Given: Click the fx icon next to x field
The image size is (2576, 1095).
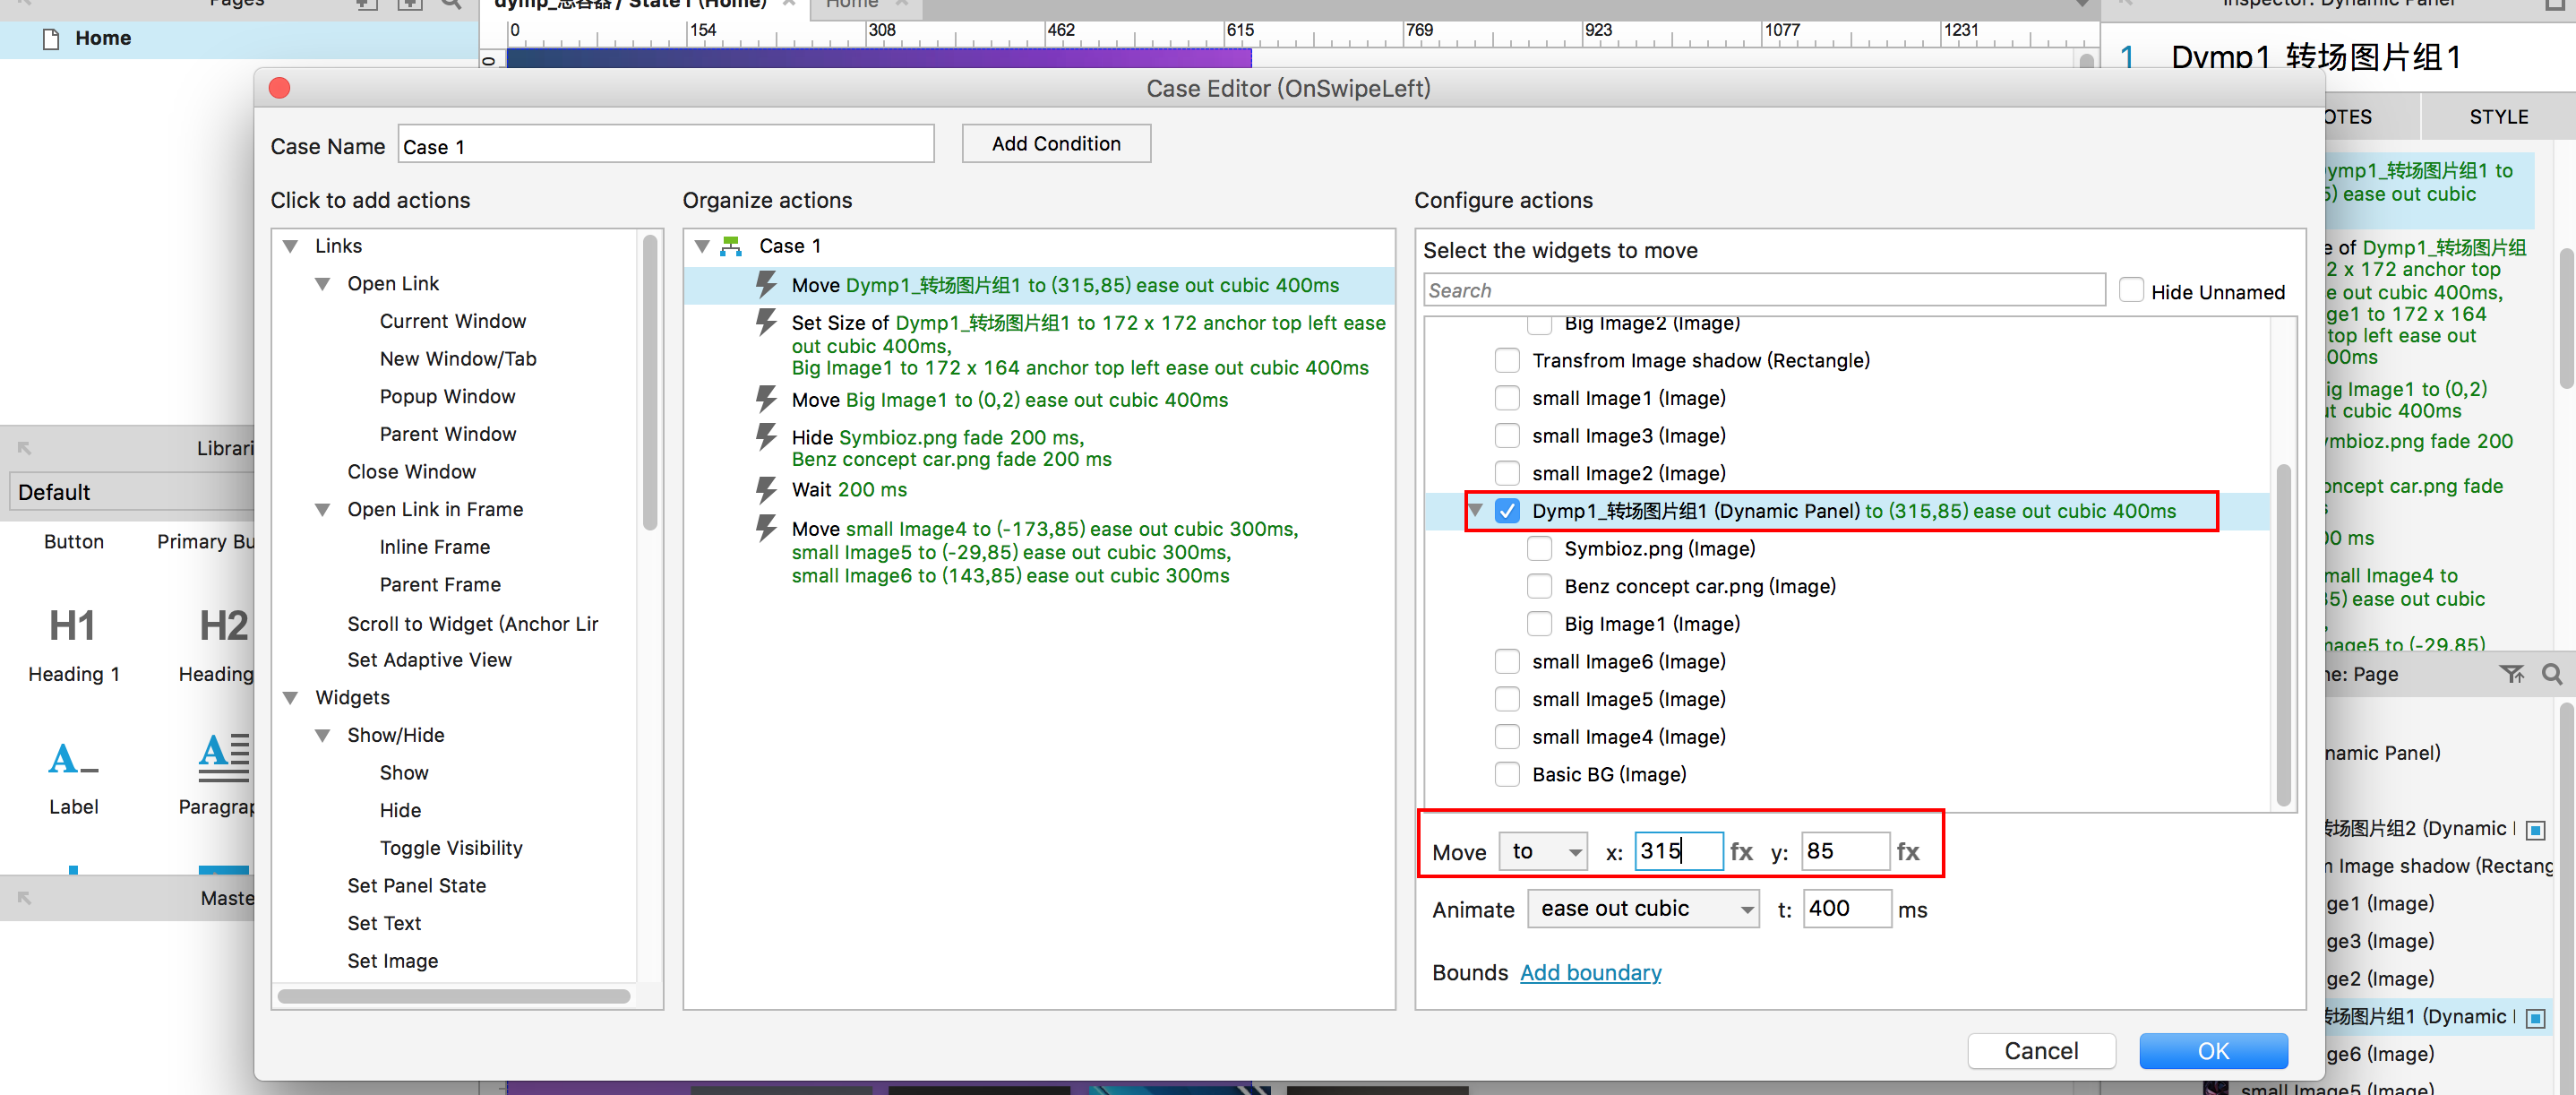Looking at the screenshot, I should [x=1741, y=851].
